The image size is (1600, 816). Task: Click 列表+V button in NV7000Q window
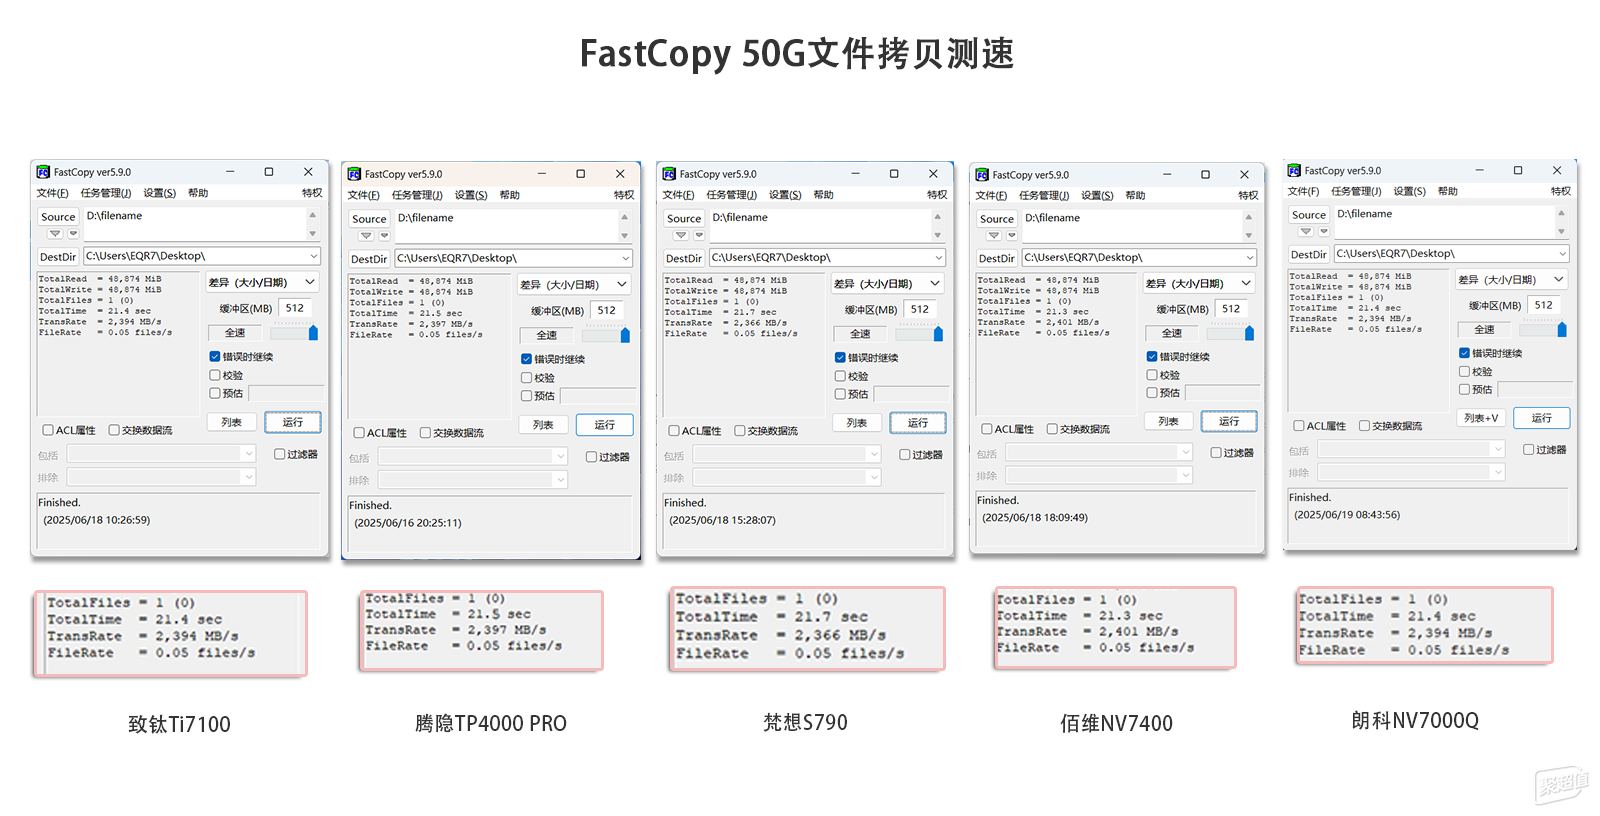click(1481, 418)
